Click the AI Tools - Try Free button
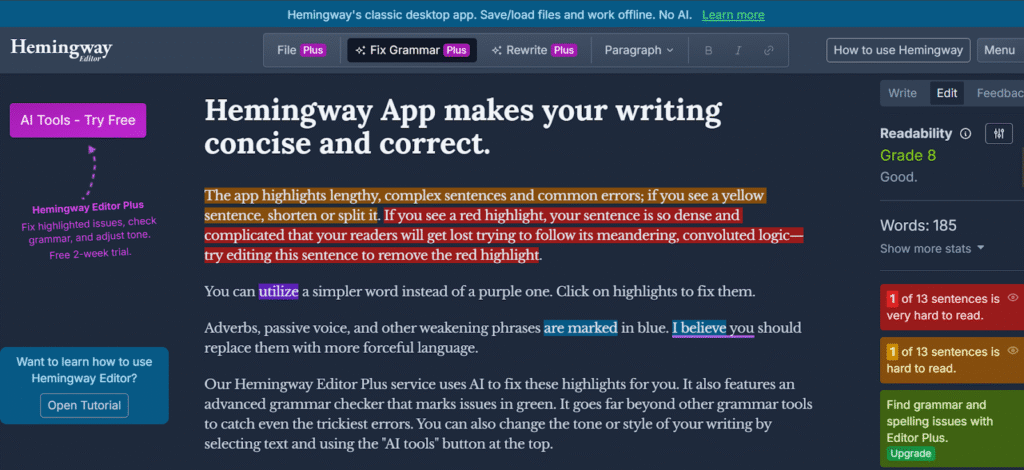This screenshot has height=470, width=1024. point(78,121)
